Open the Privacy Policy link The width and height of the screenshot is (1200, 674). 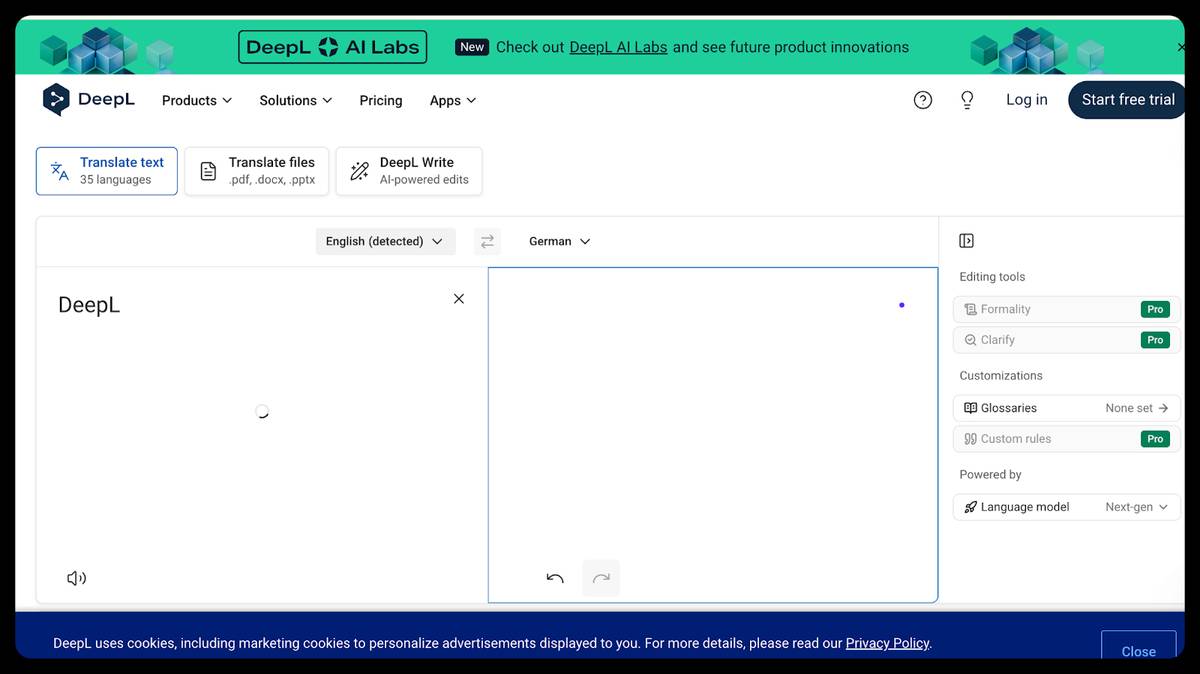point(887,643)
